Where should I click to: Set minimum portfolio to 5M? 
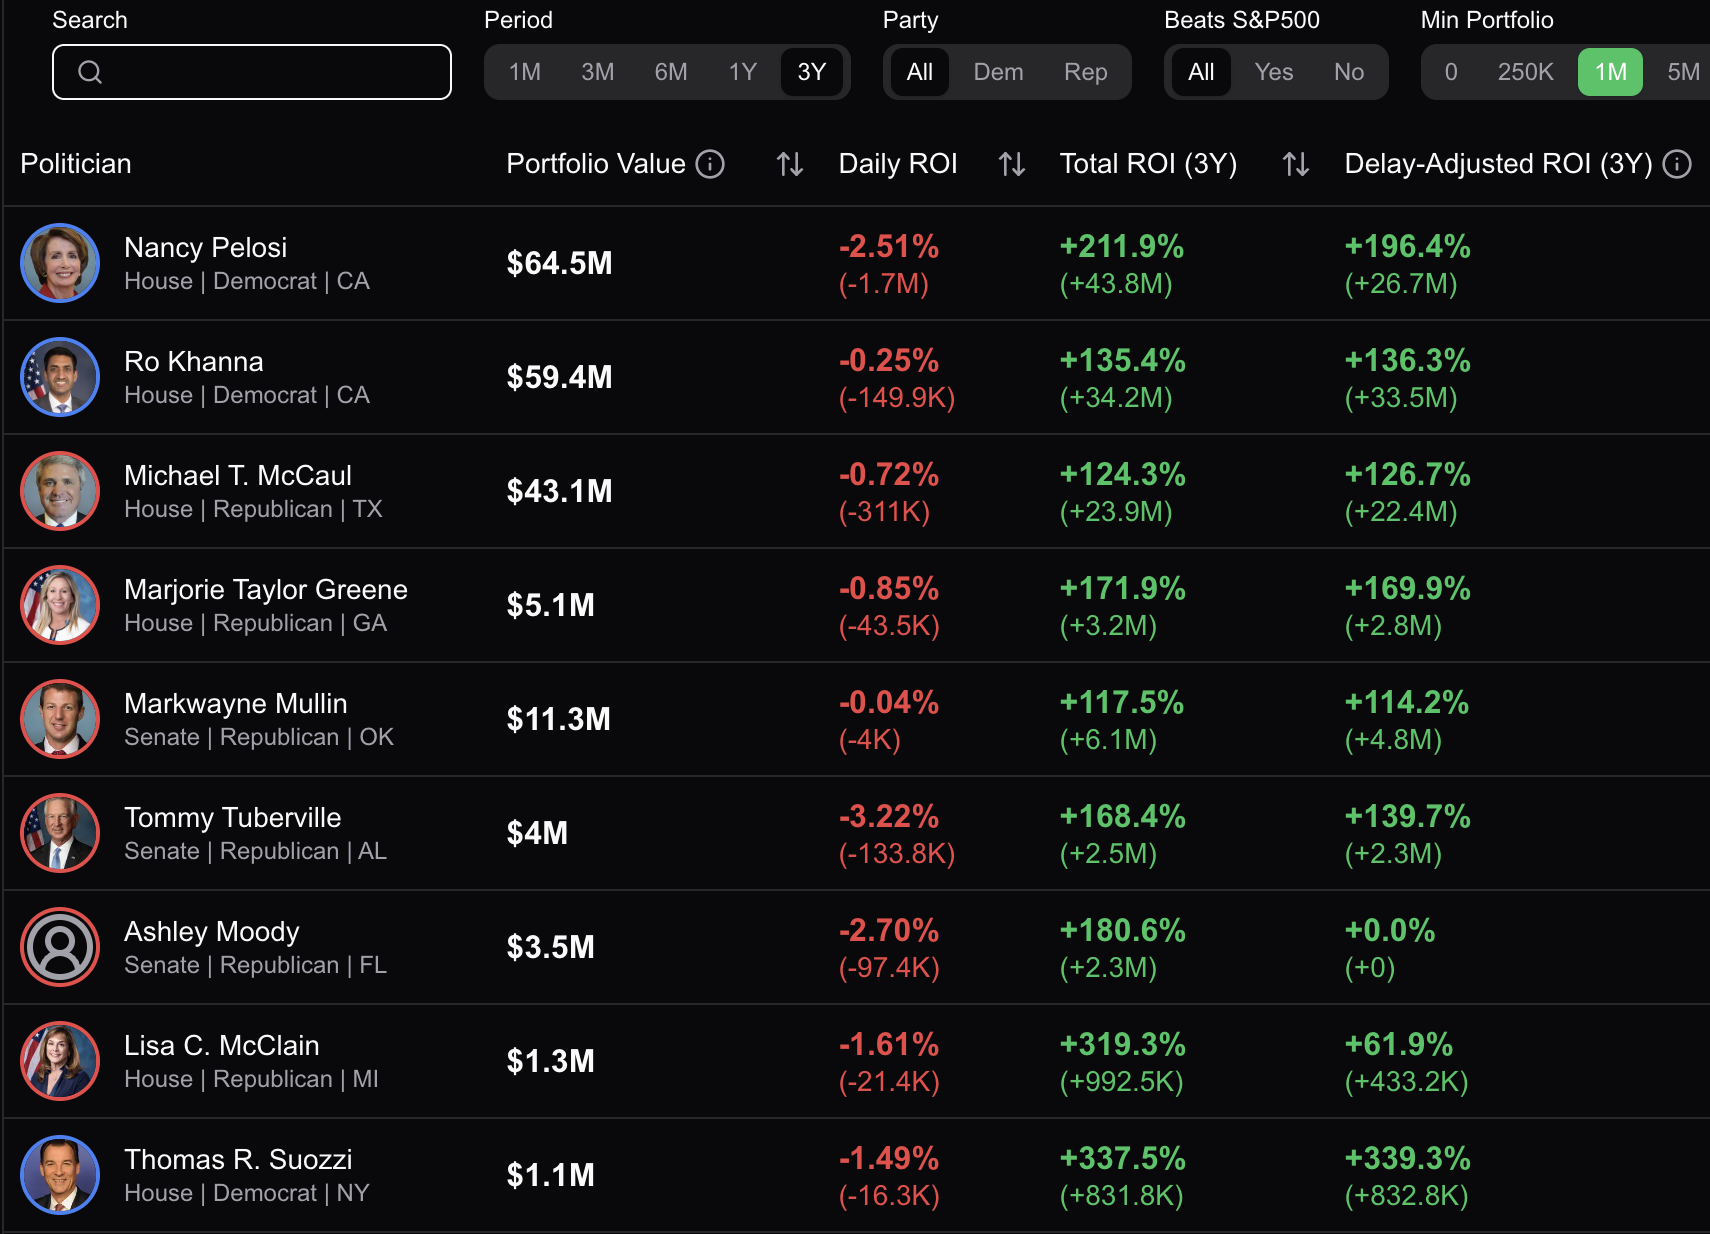pyautogui.click(x=1683, y=72)
